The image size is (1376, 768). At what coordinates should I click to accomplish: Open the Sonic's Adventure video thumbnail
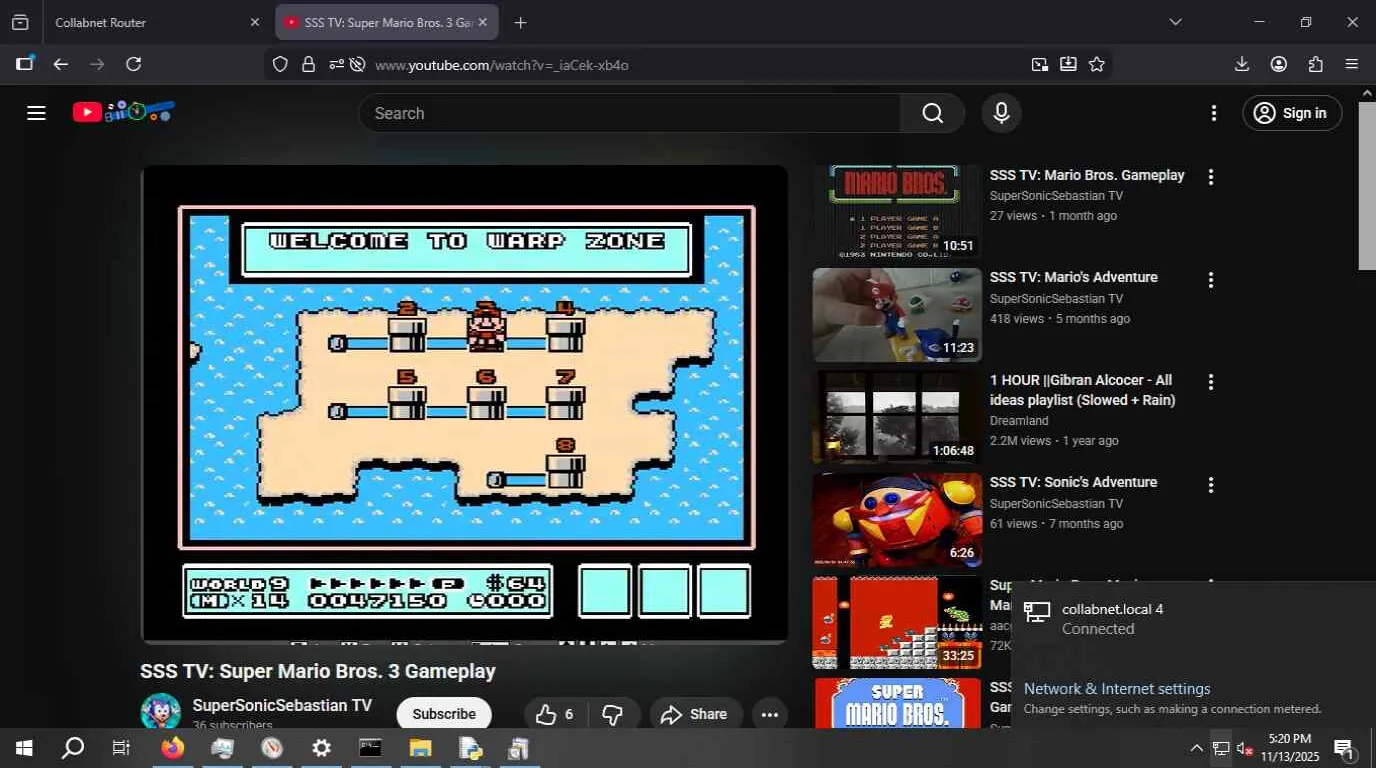coord(897,520)
